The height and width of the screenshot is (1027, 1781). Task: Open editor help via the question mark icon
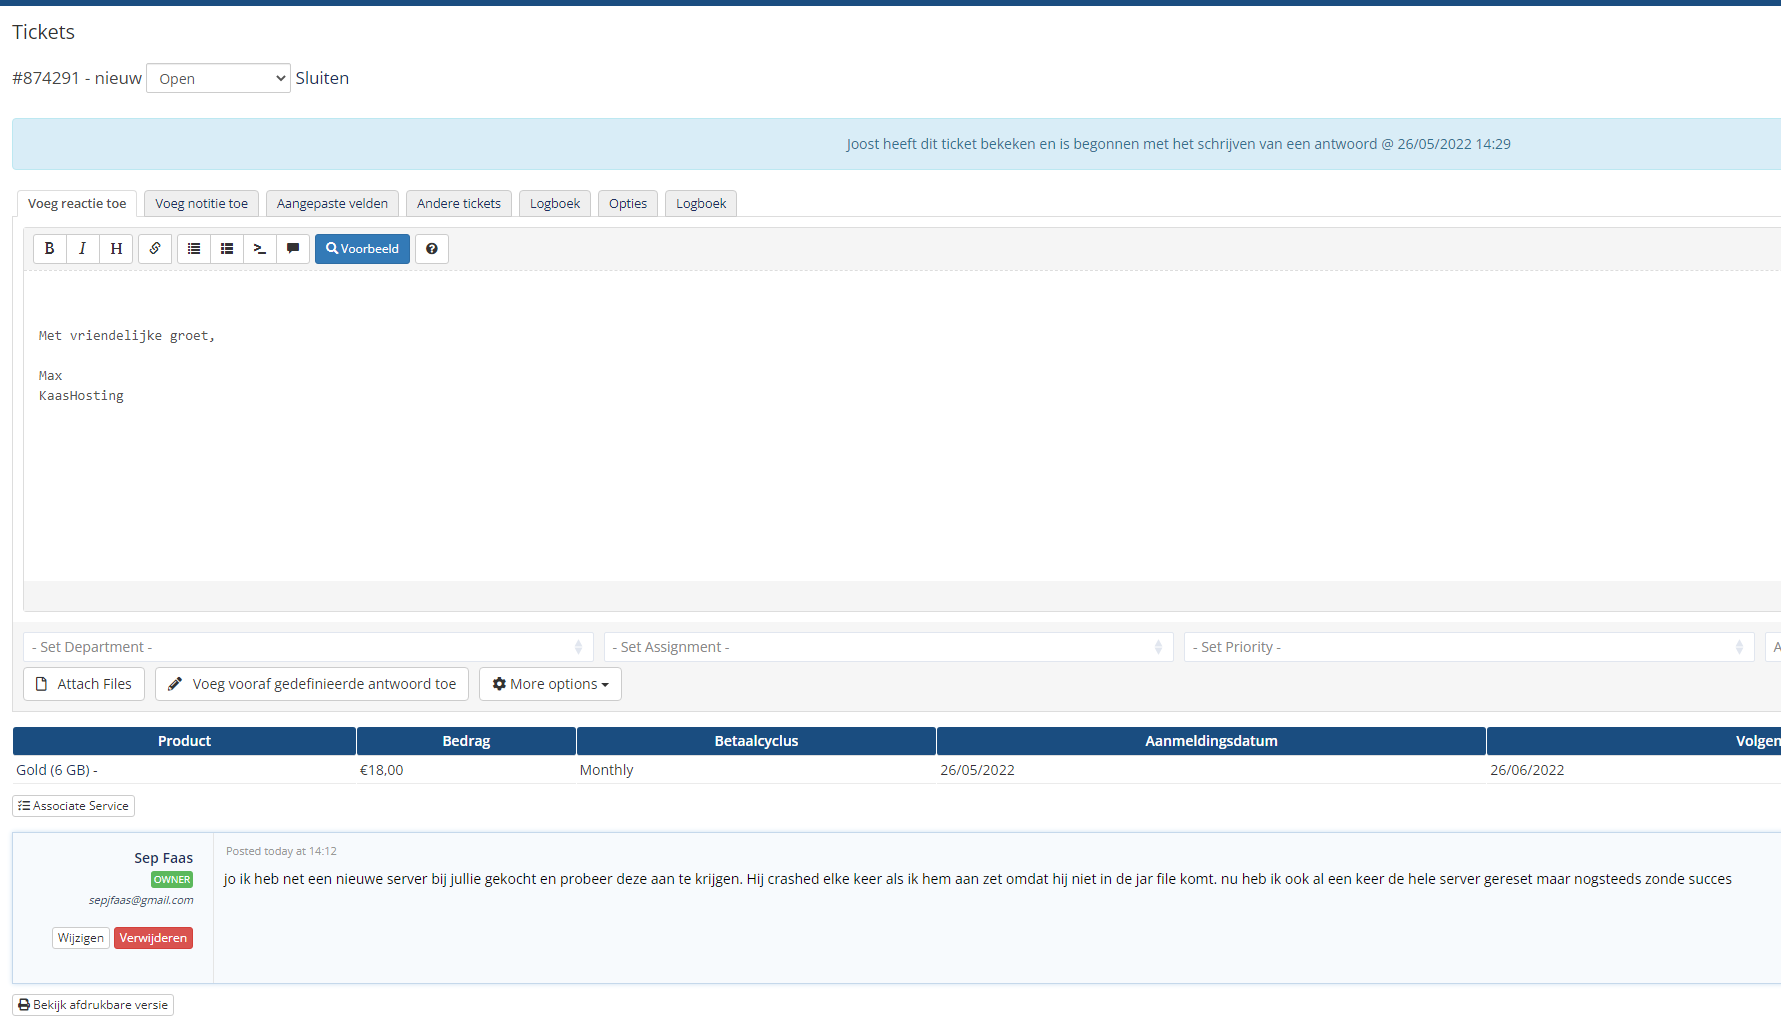(x=432, y=249)
